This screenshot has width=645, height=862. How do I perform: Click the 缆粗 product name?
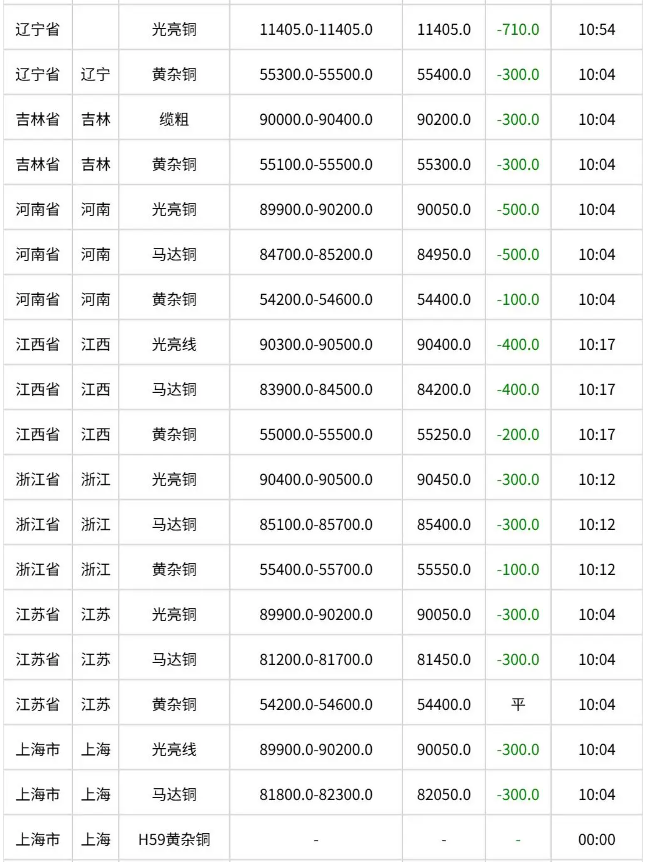(174, 119)
